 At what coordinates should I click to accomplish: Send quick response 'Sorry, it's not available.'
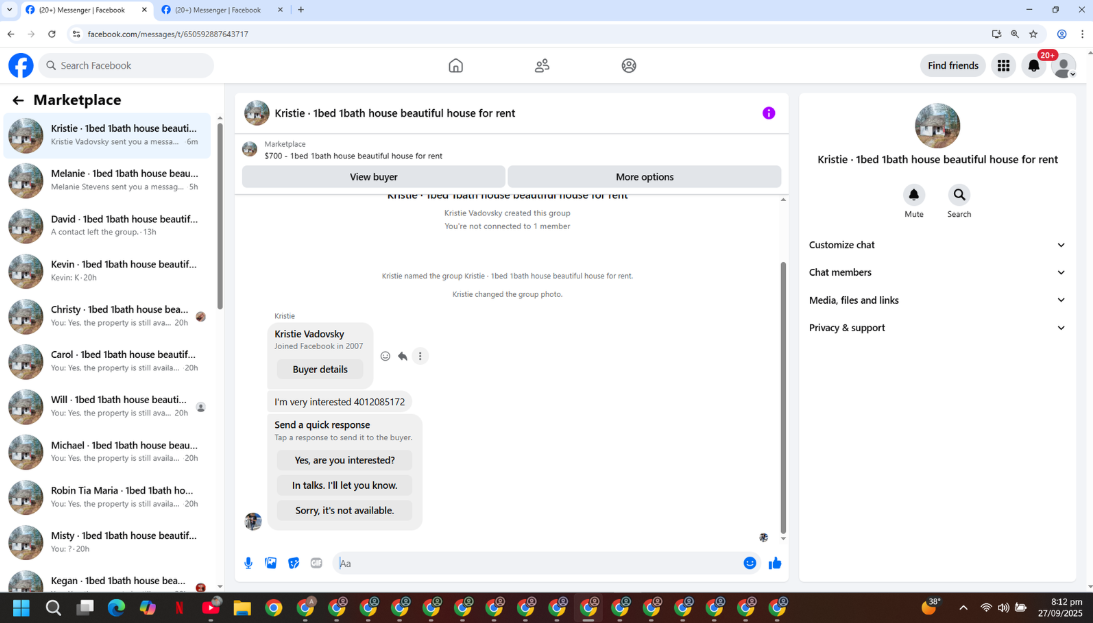tap(344, 510)
